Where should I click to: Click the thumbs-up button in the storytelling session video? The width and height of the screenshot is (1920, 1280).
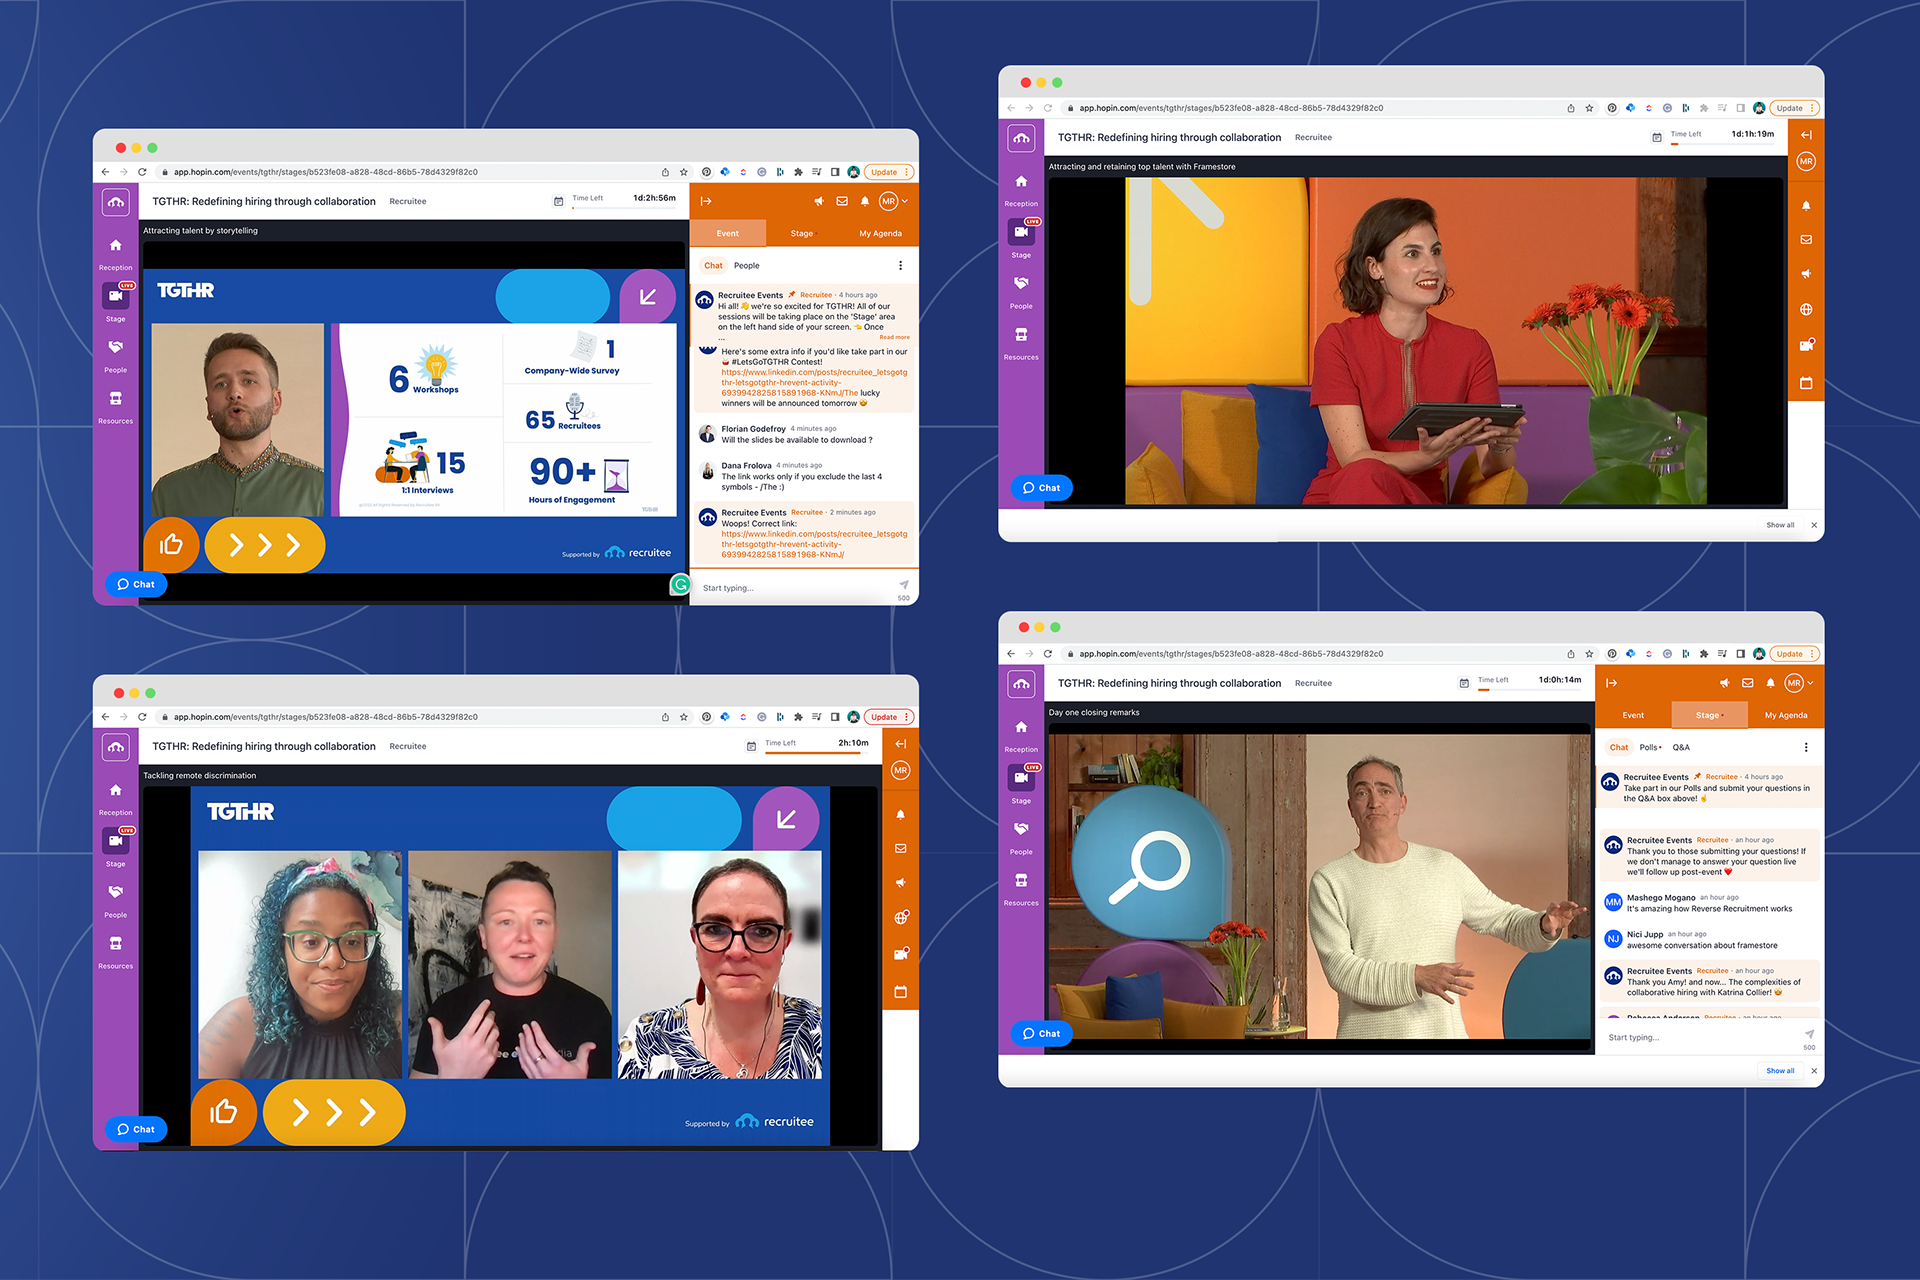pos(172,544)
